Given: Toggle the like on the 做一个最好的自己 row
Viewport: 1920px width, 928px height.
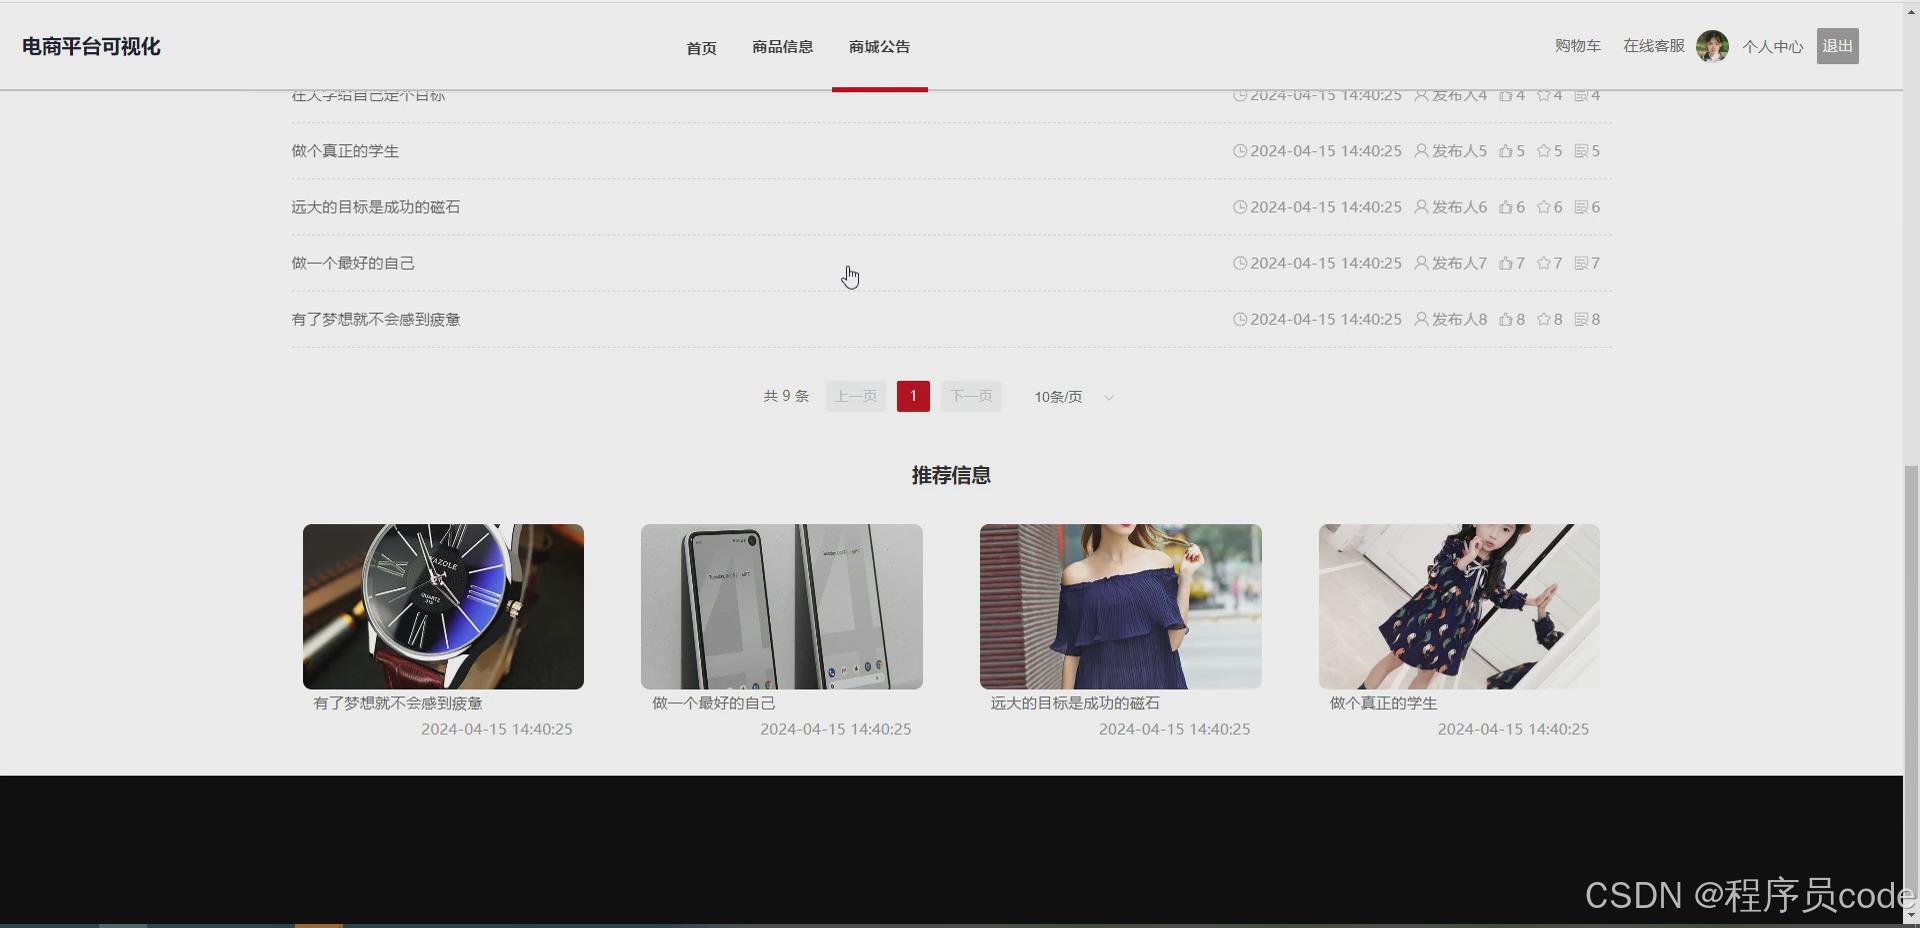Looking at the screenshot, I should (x=1508, y=263).
